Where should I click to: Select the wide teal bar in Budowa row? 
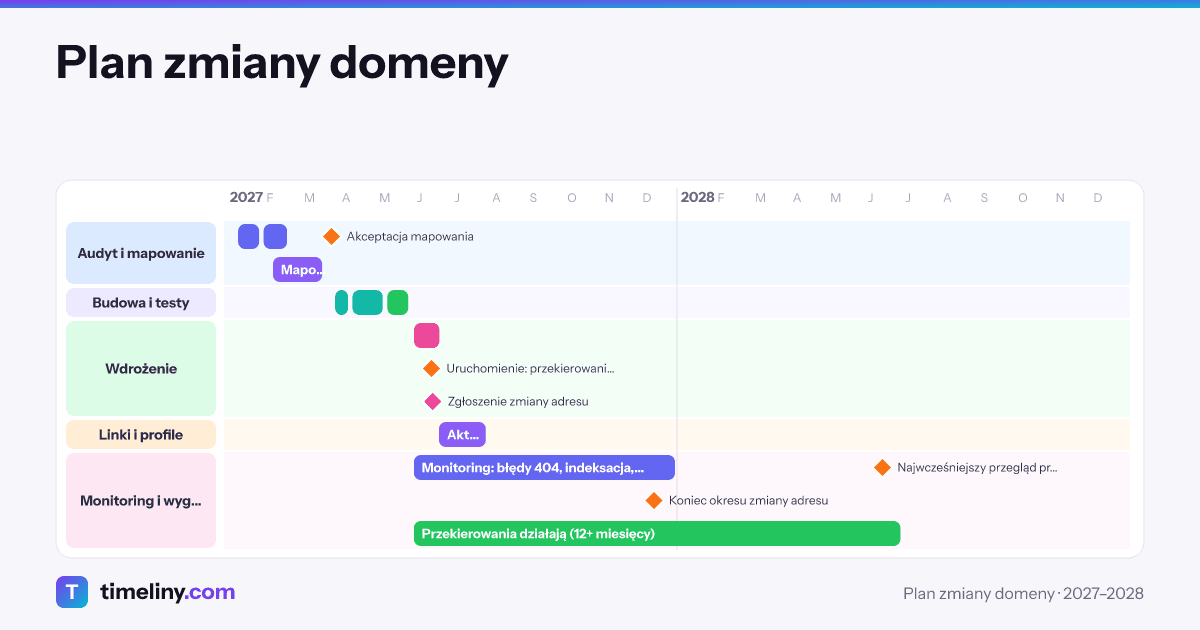[x=368, y=302]
